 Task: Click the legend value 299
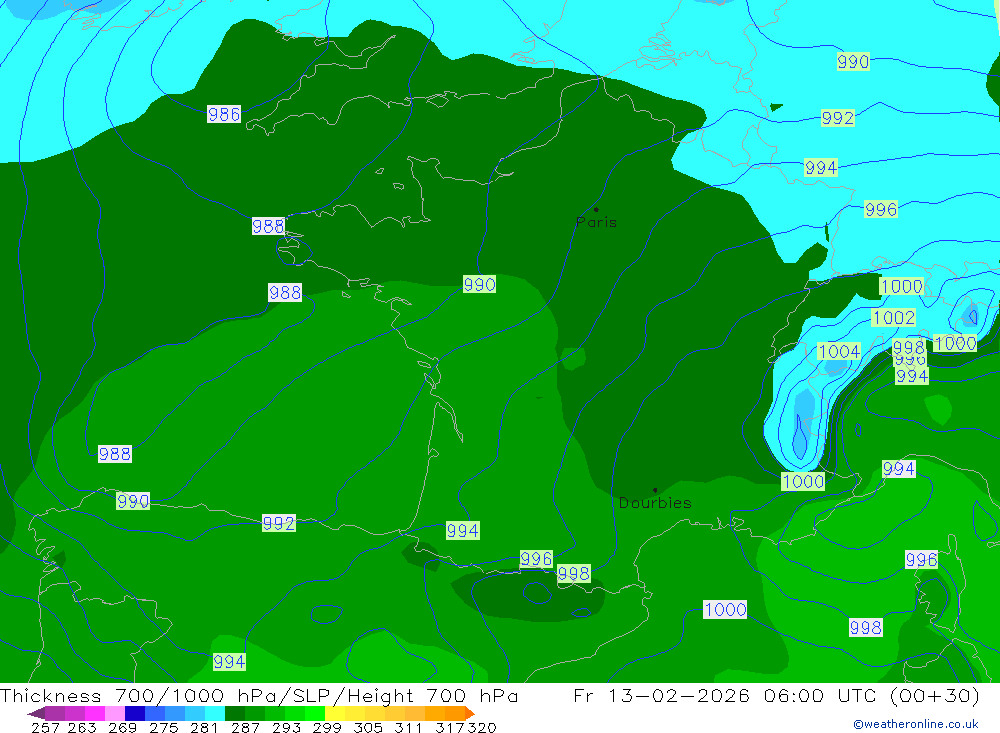(x=327, y=727)
